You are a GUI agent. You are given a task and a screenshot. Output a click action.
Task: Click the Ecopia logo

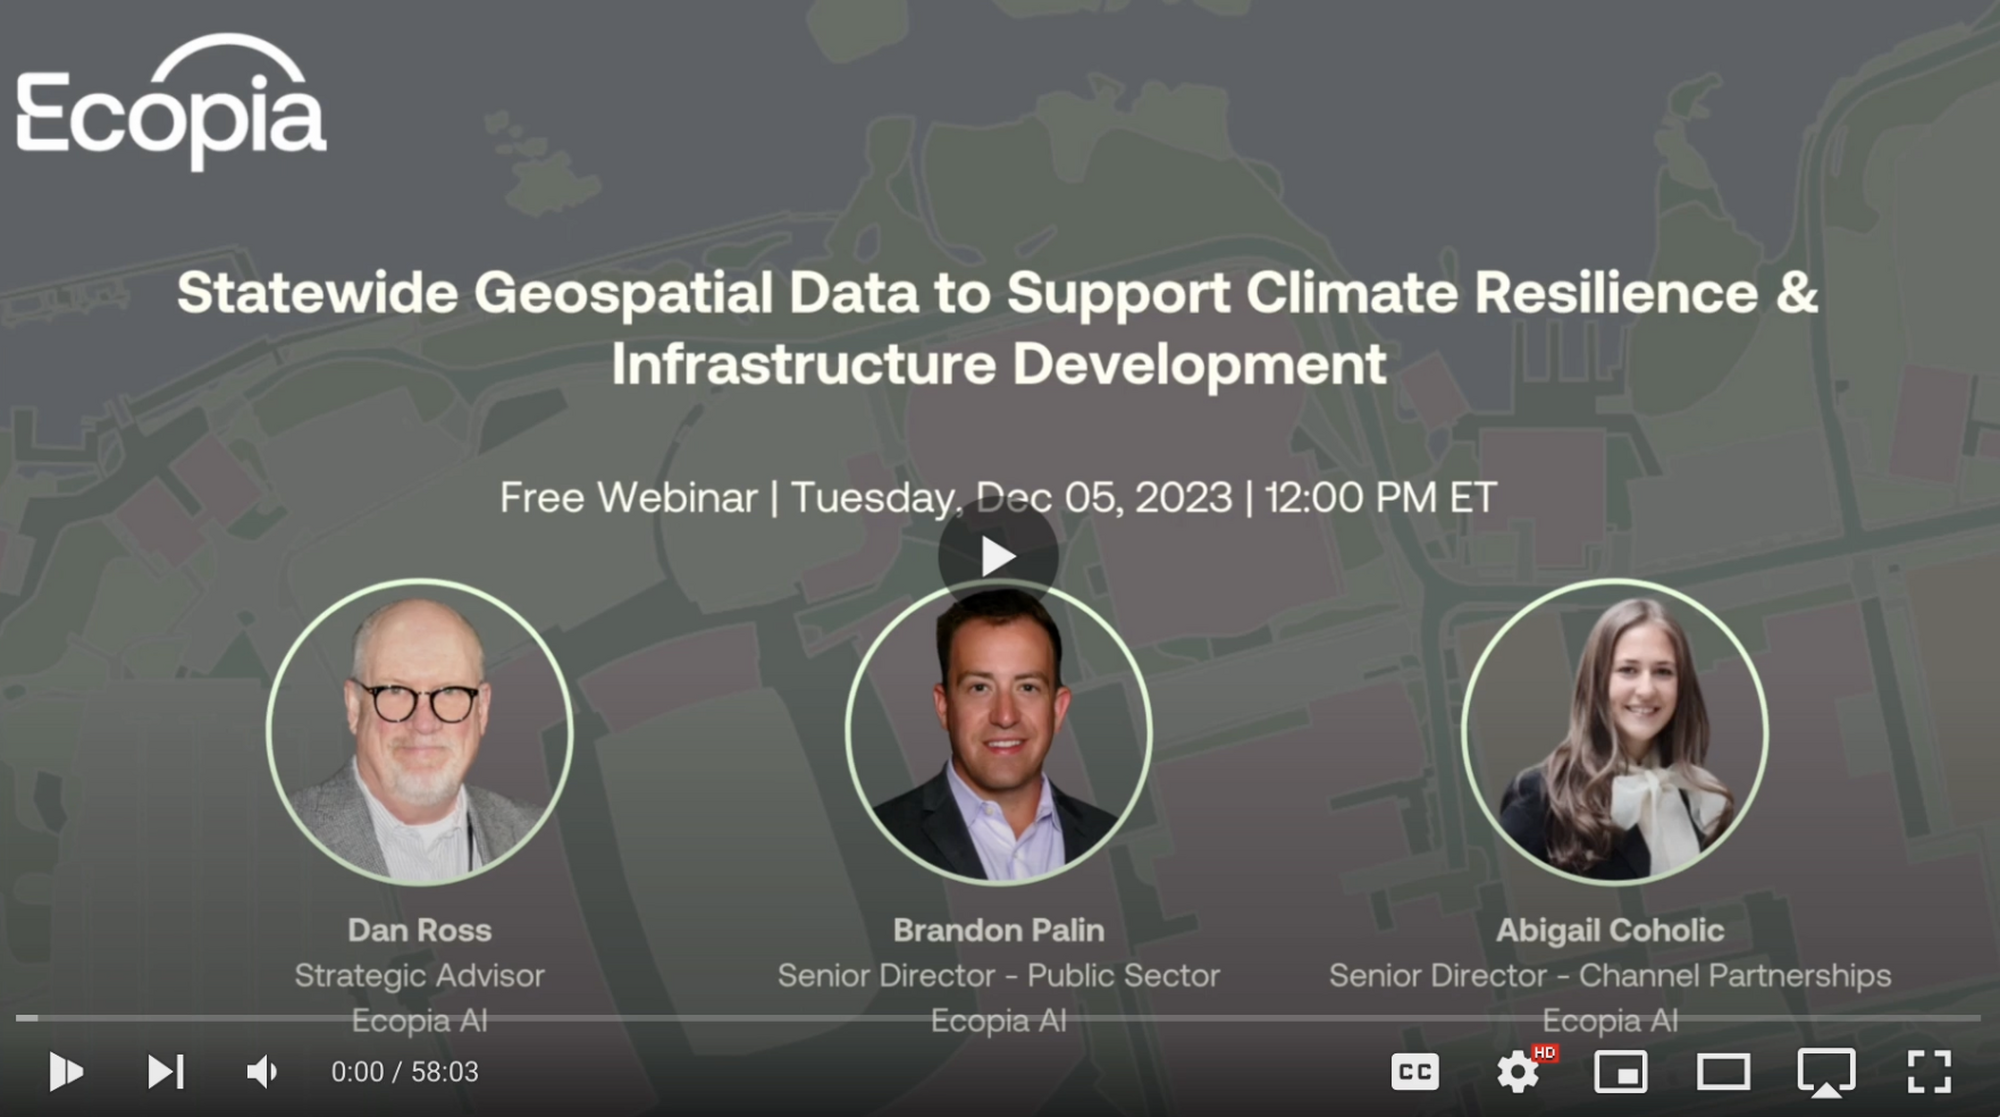click(x=171, y=102)
